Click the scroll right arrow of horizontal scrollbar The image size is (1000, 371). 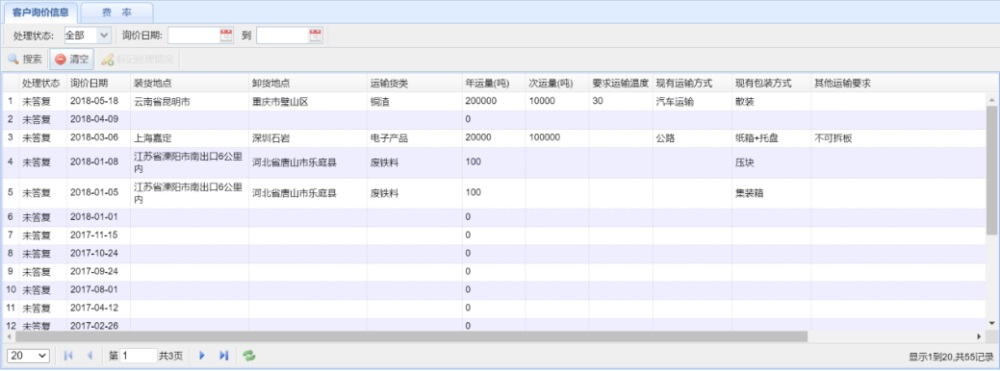(980, 336)
